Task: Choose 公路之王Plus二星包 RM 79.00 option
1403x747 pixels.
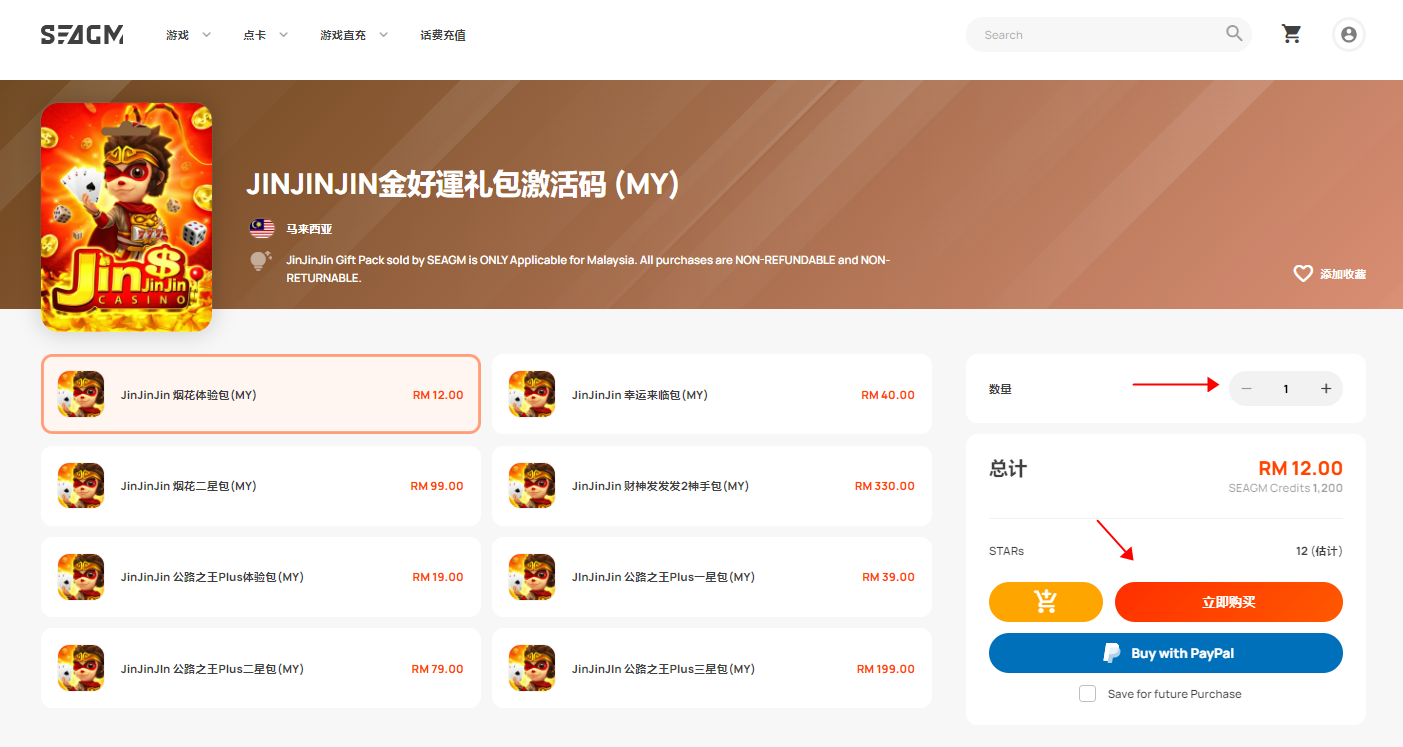Action: (x=261, y=668)
